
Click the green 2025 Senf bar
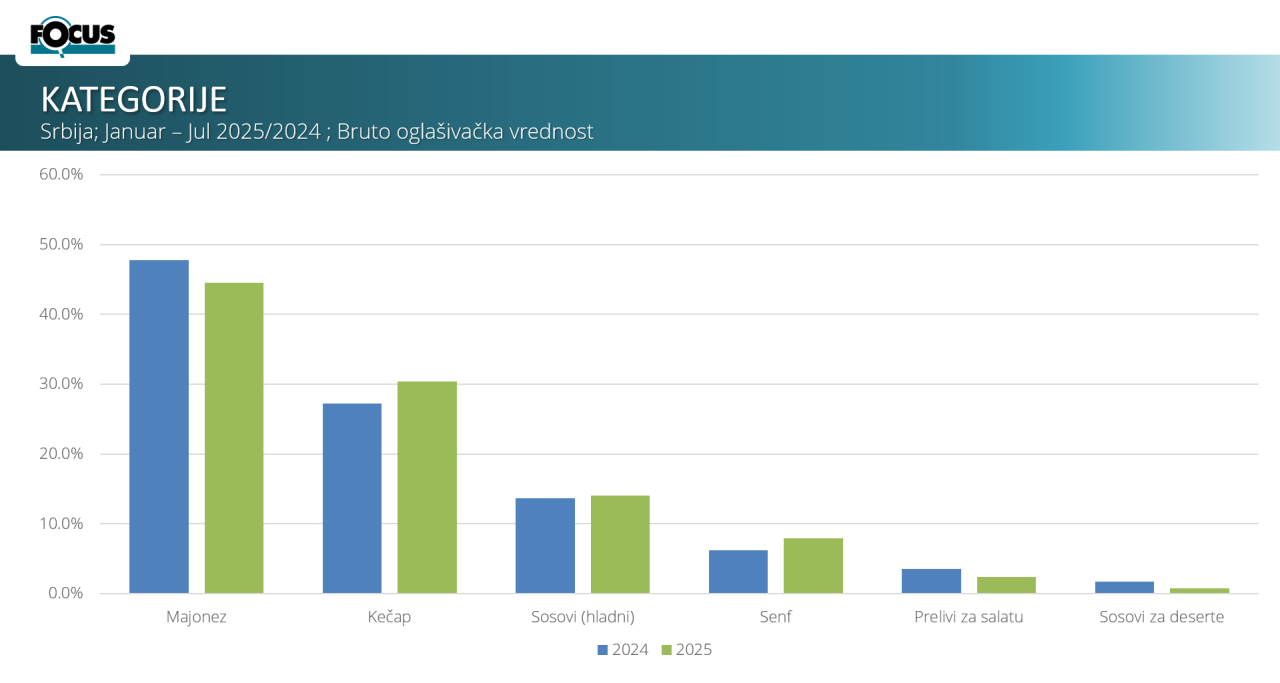coord(813,565)
